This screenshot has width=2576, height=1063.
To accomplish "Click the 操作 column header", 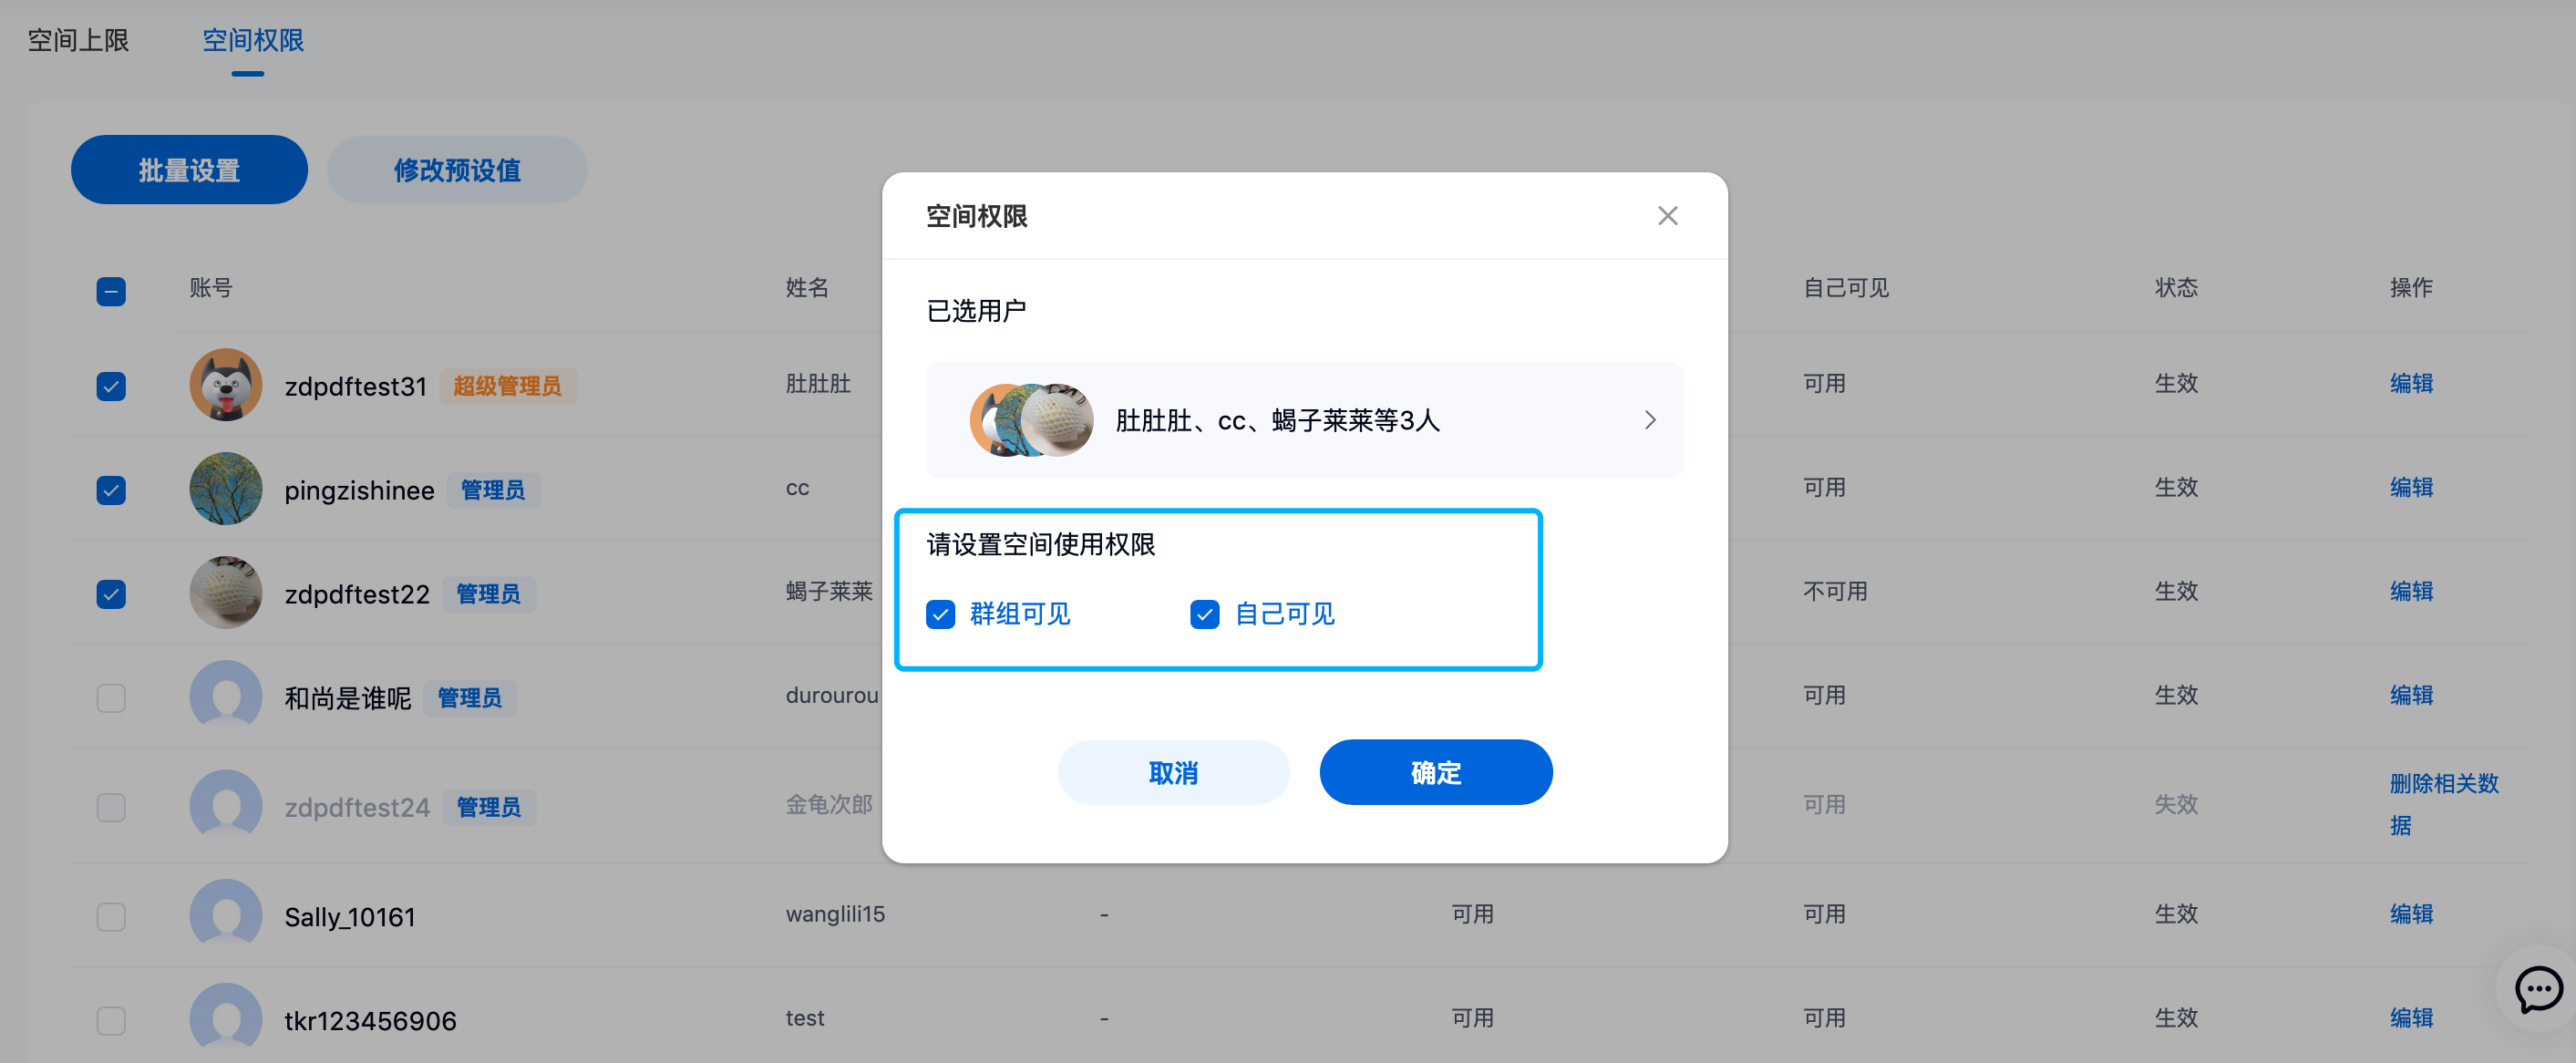I will 2411,288.
